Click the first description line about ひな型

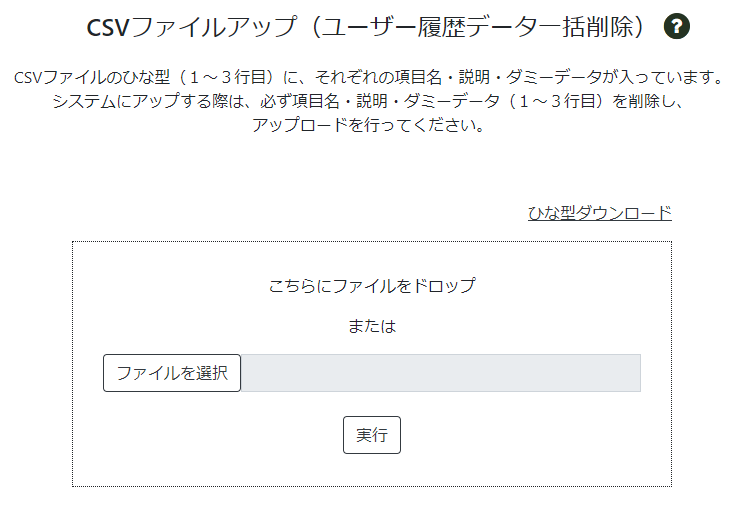pyautogui.click(x=368, y=77)
